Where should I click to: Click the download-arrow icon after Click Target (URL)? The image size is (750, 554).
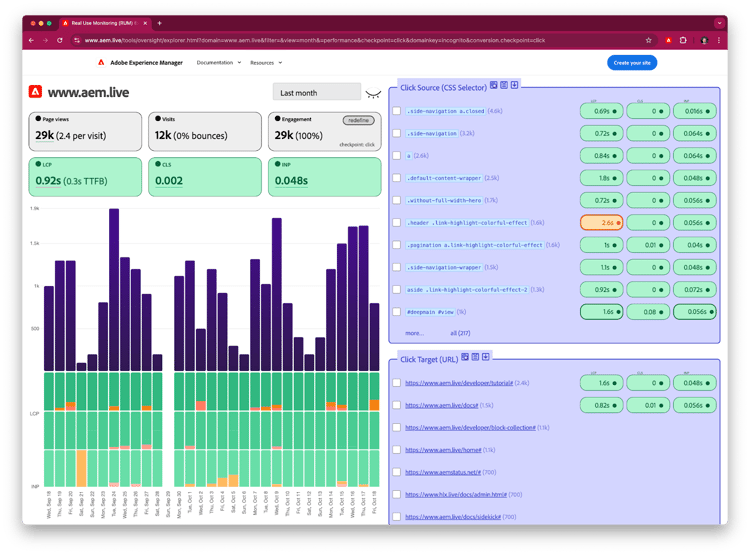pyautogui.click(x=485, y=357)
